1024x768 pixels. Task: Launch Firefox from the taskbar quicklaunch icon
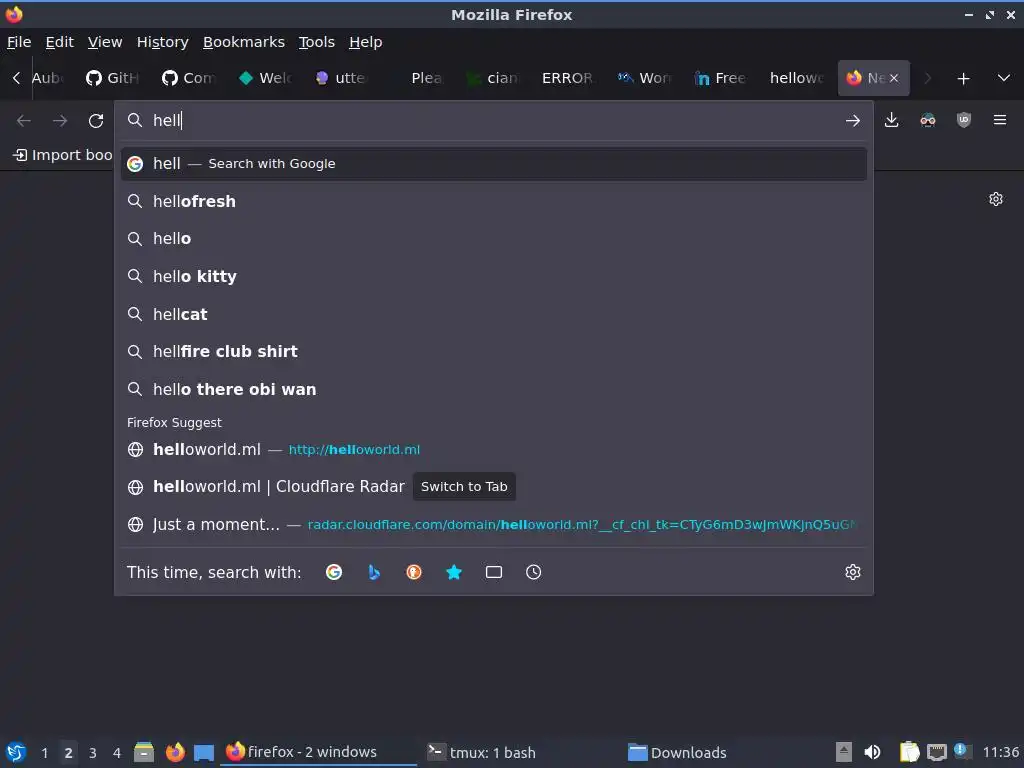click(x=174, y=752)
